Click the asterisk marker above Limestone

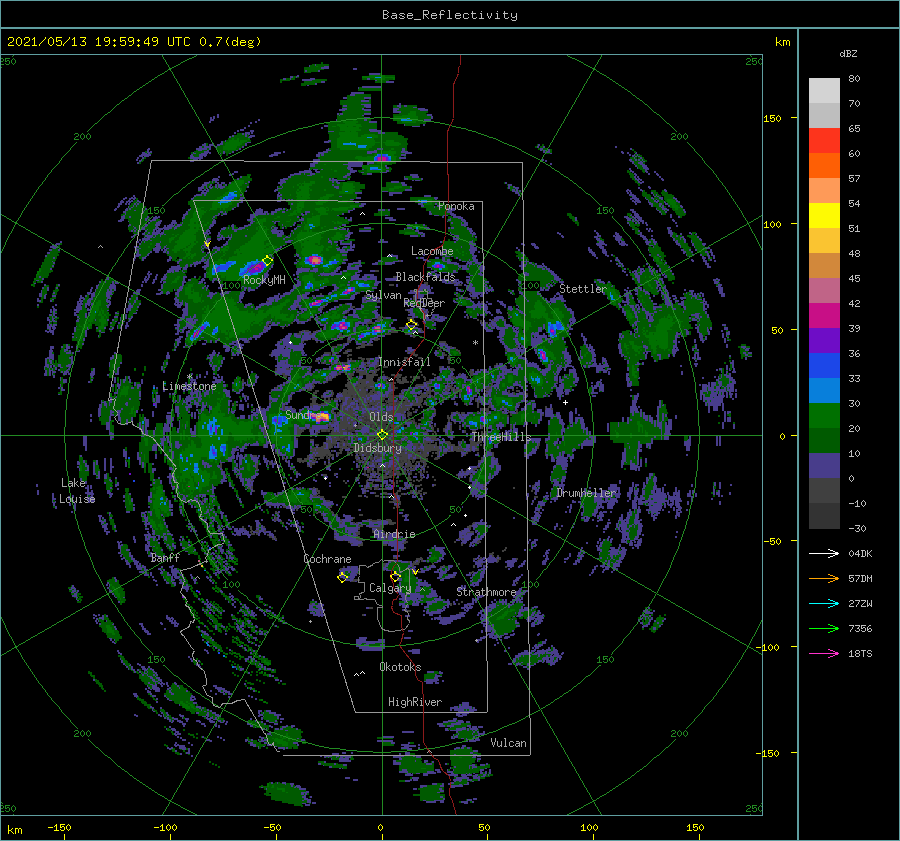(x=189, y=377)
